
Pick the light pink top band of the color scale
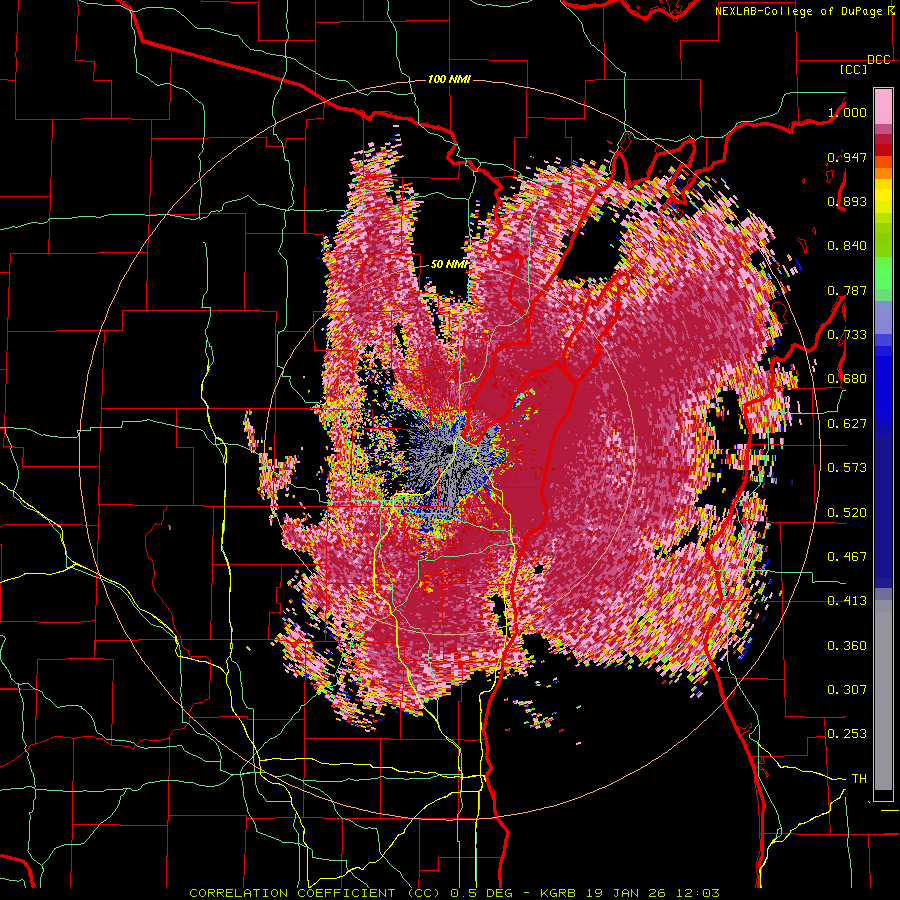pyautogui.click(x=883, y=107)
